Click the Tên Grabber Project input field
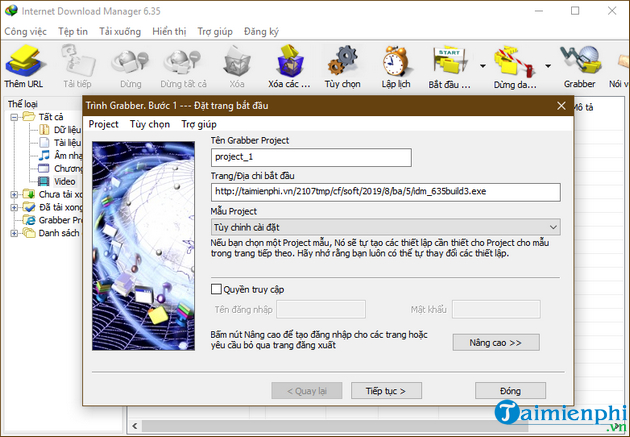630x437 pixels. 311,157
